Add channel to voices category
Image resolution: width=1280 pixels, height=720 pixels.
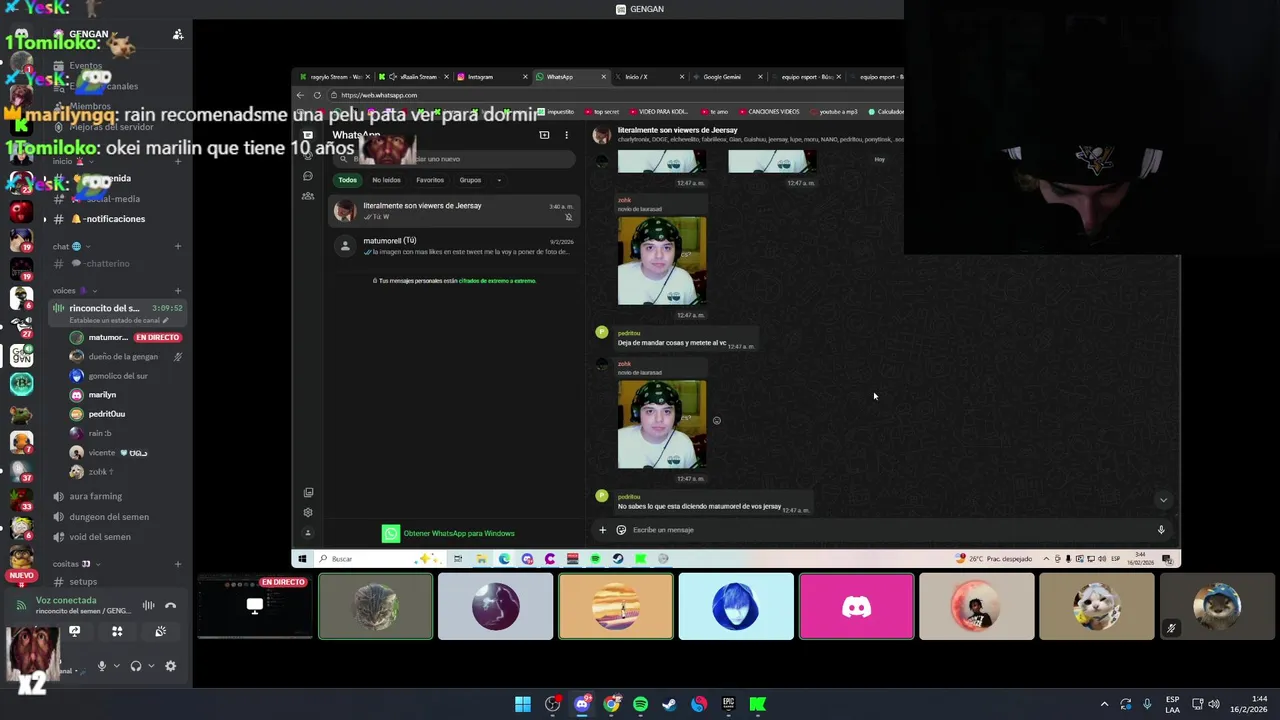click(x=178, y=290)
